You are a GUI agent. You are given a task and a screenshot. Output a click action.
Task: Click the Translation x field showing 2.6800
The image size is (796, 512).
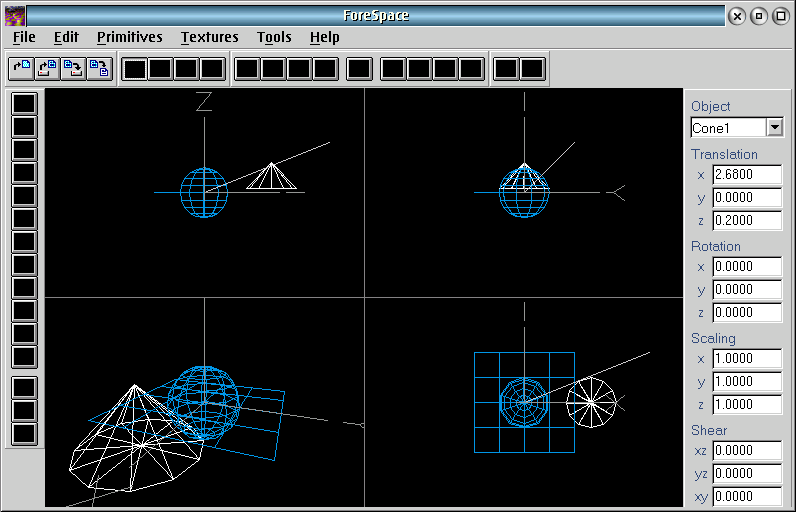[x=747, y=175]
